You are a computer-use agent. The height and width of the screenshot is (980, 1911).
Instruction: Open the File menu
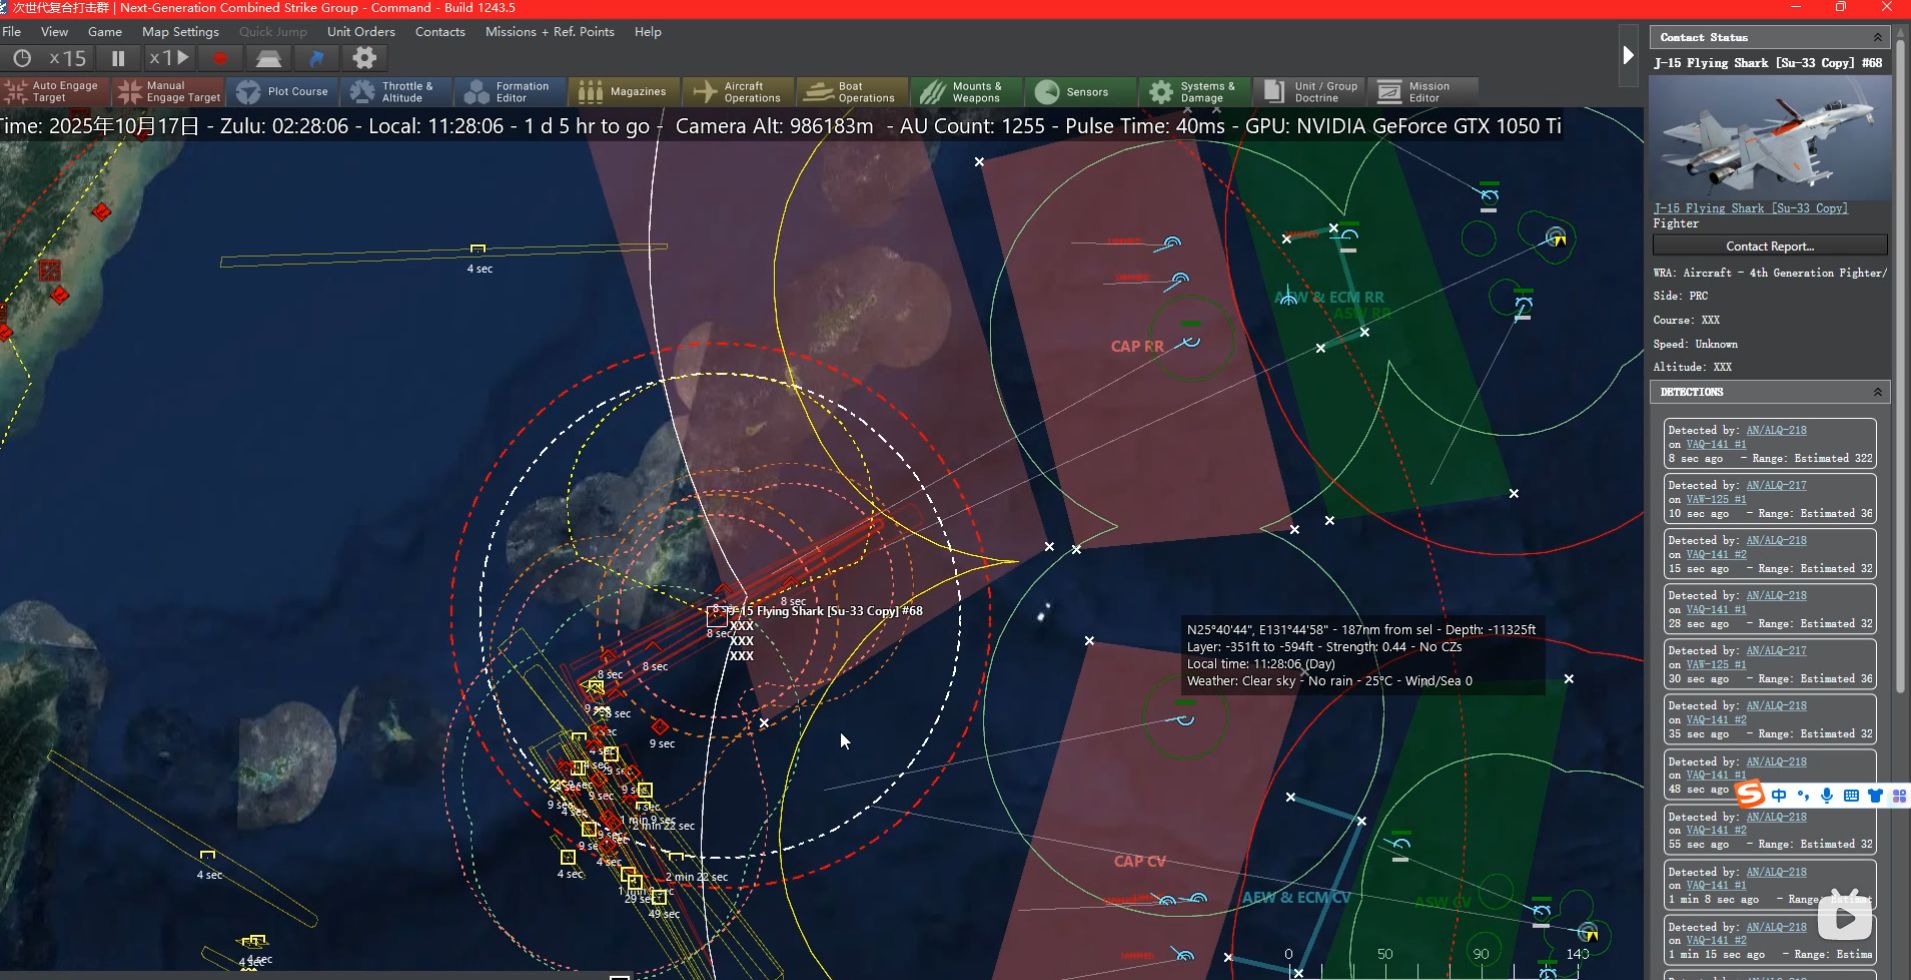click(12, 32)
